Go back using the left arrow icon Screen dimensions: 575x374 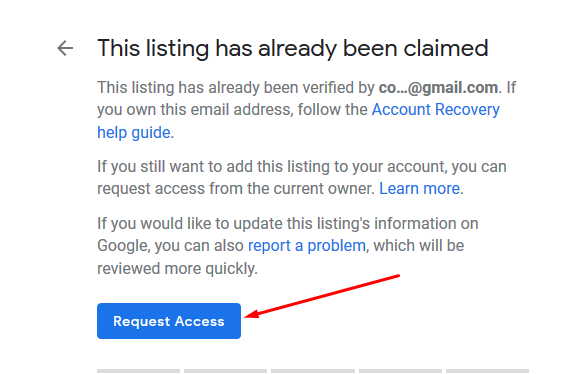click(65, 48)
